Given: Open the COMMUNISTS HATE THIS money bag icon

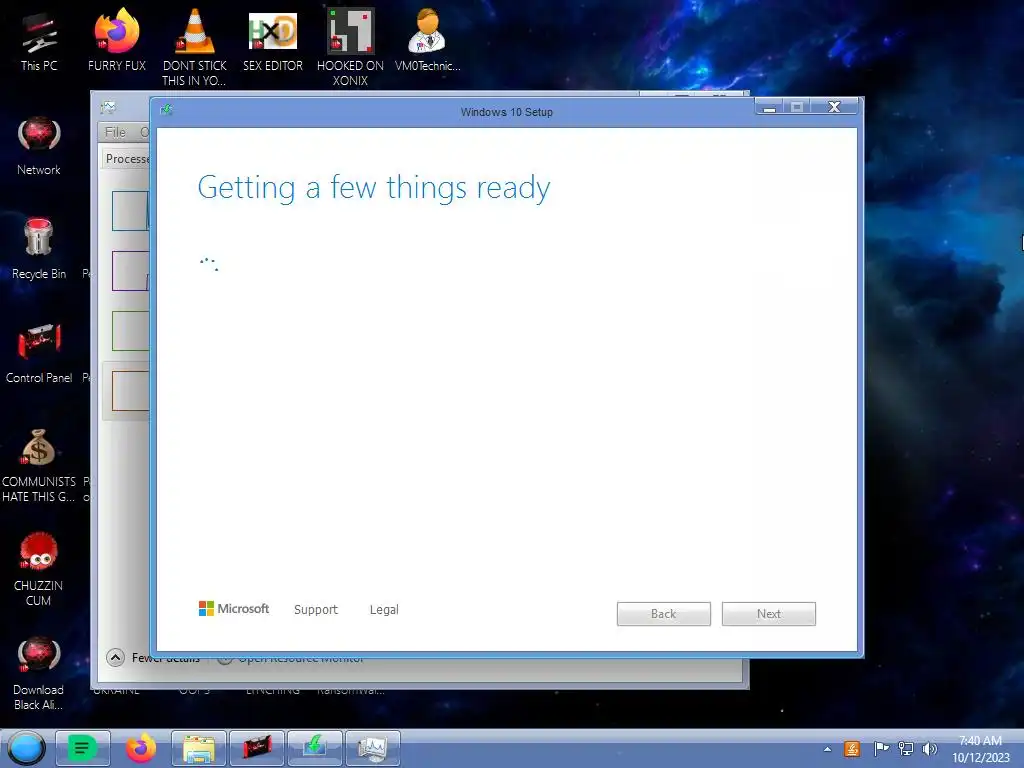Looking at the screenshot, I should [x=39, y=465].
